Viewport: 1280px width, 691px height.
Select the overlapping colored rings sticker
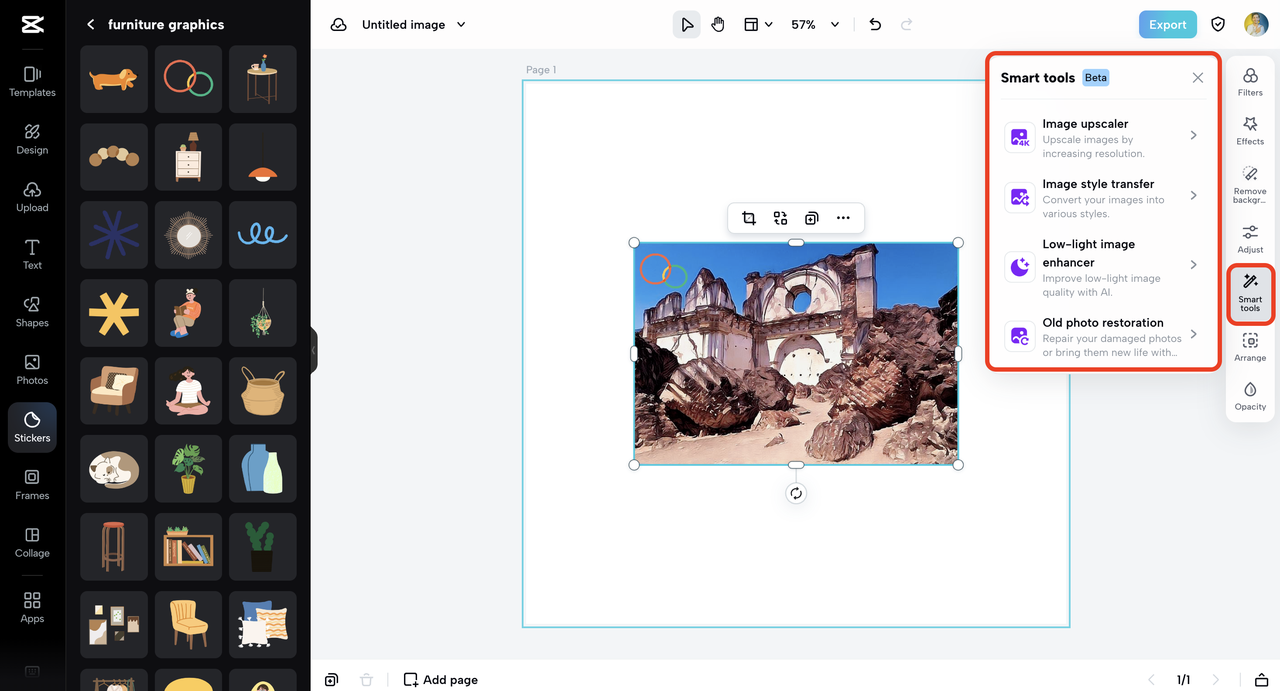coord(188,78)
